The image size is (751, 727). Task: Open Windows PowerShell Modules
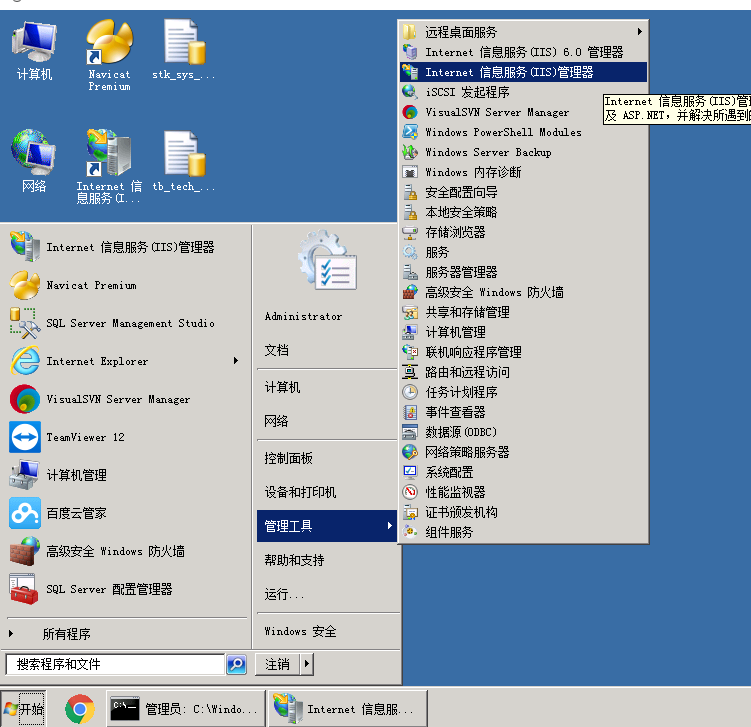pyautogui.click(x=523, y=132)
